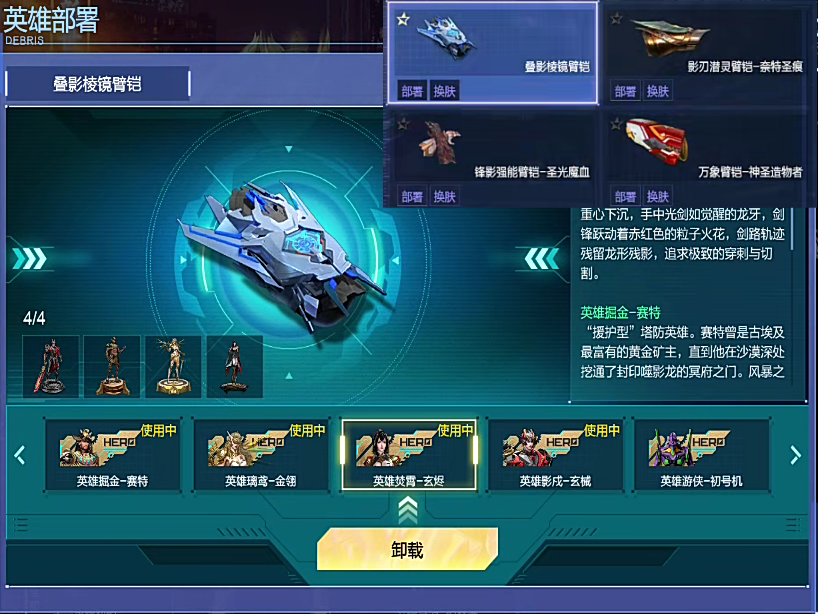Screen dimensions: 818x614
Task: Select the red 万象臂铠-神圣造物者 armor icon
Action: click(x=657, y=141)
